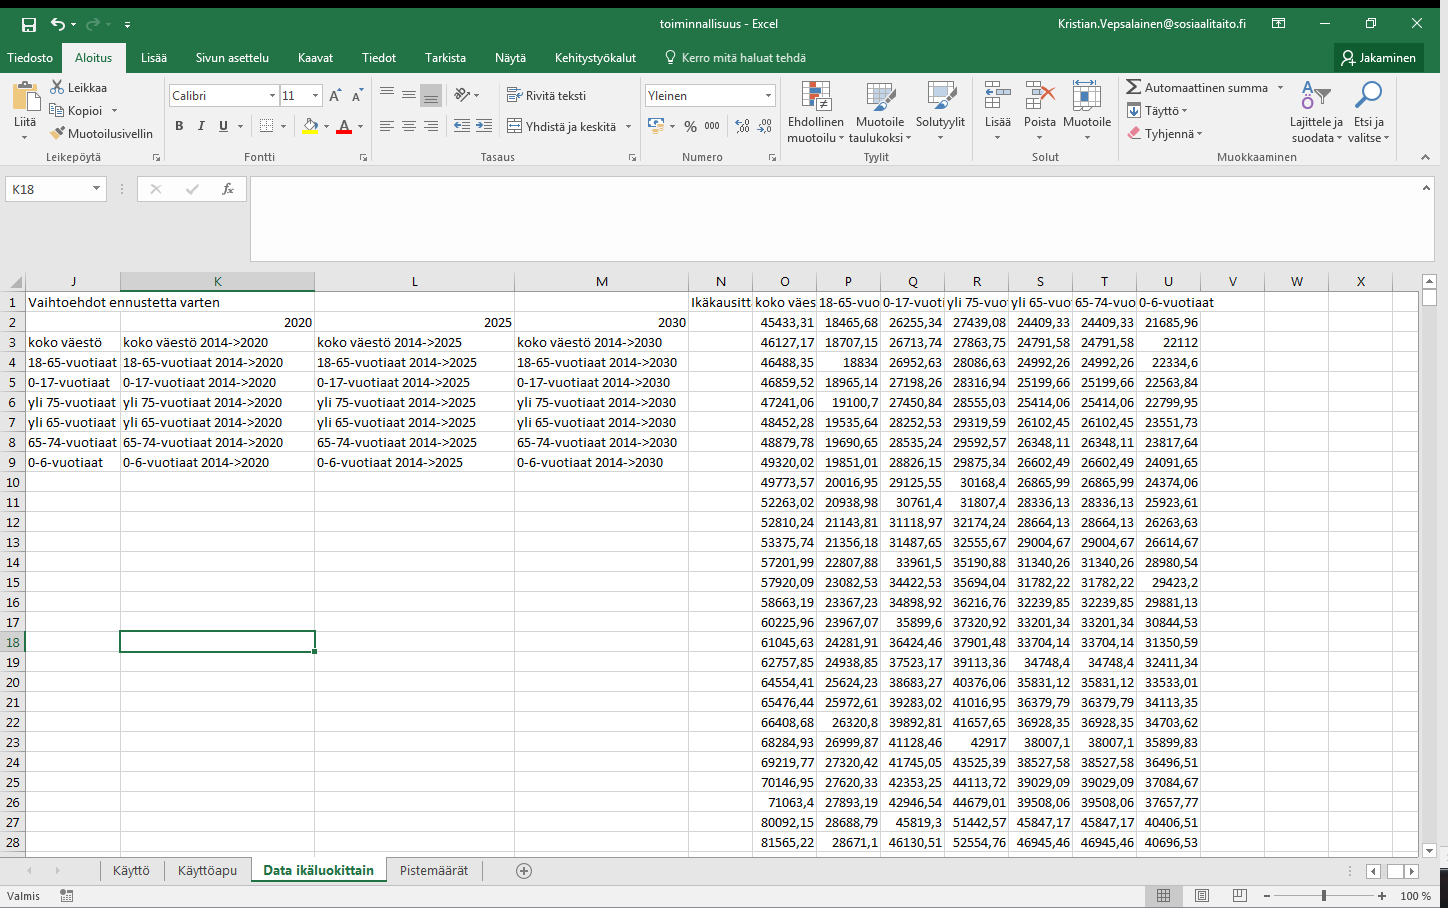This screenshot has height=908, width=1448.
Task: Switch to the Lisää ribbon tab
Action: click(x=154, y=57)
